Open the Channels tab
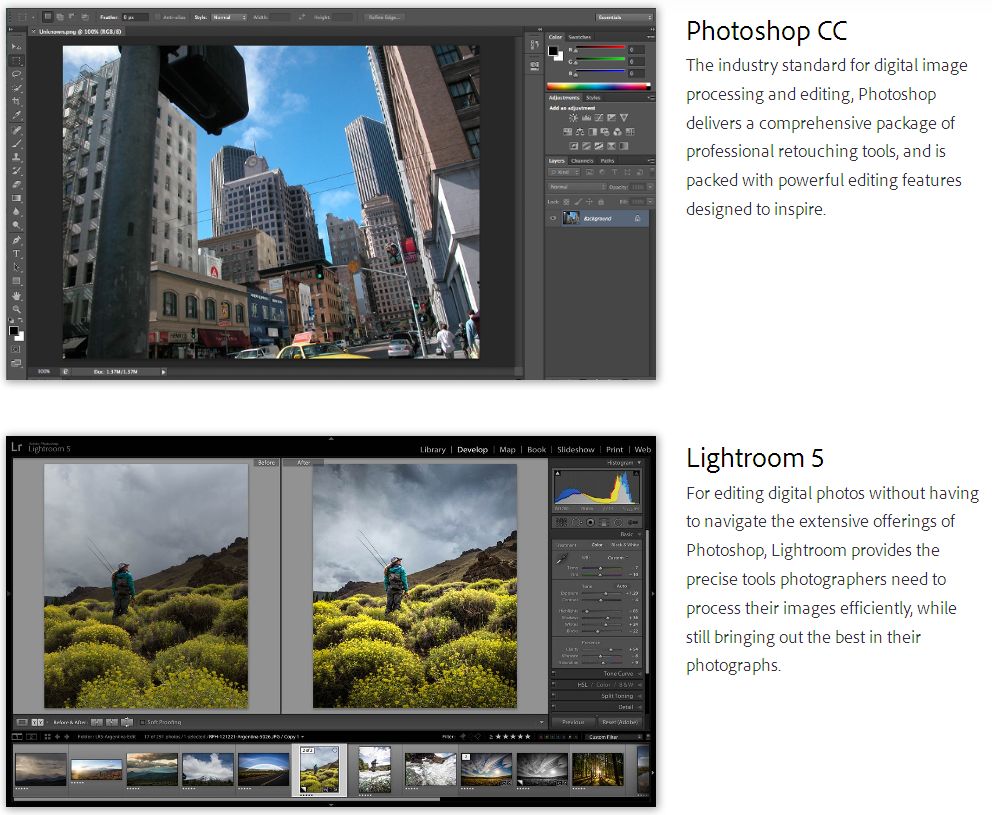The width and height of the screenshot is (992, 815). 582,160
